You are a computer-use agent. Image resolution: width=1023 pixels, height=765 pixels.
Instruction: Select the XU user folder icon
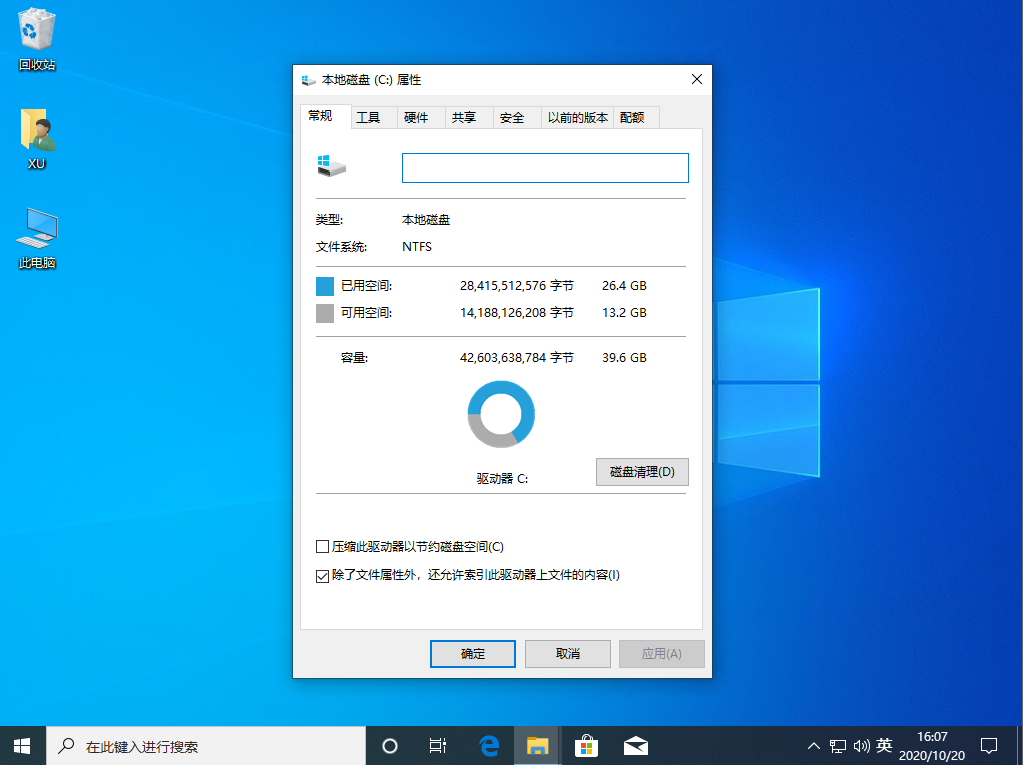pos(37,139)
